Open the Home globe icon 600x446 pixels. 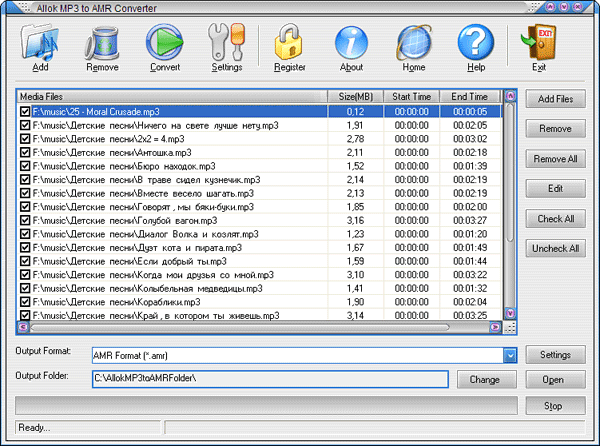pyautogui.click(x=414, y=43)
